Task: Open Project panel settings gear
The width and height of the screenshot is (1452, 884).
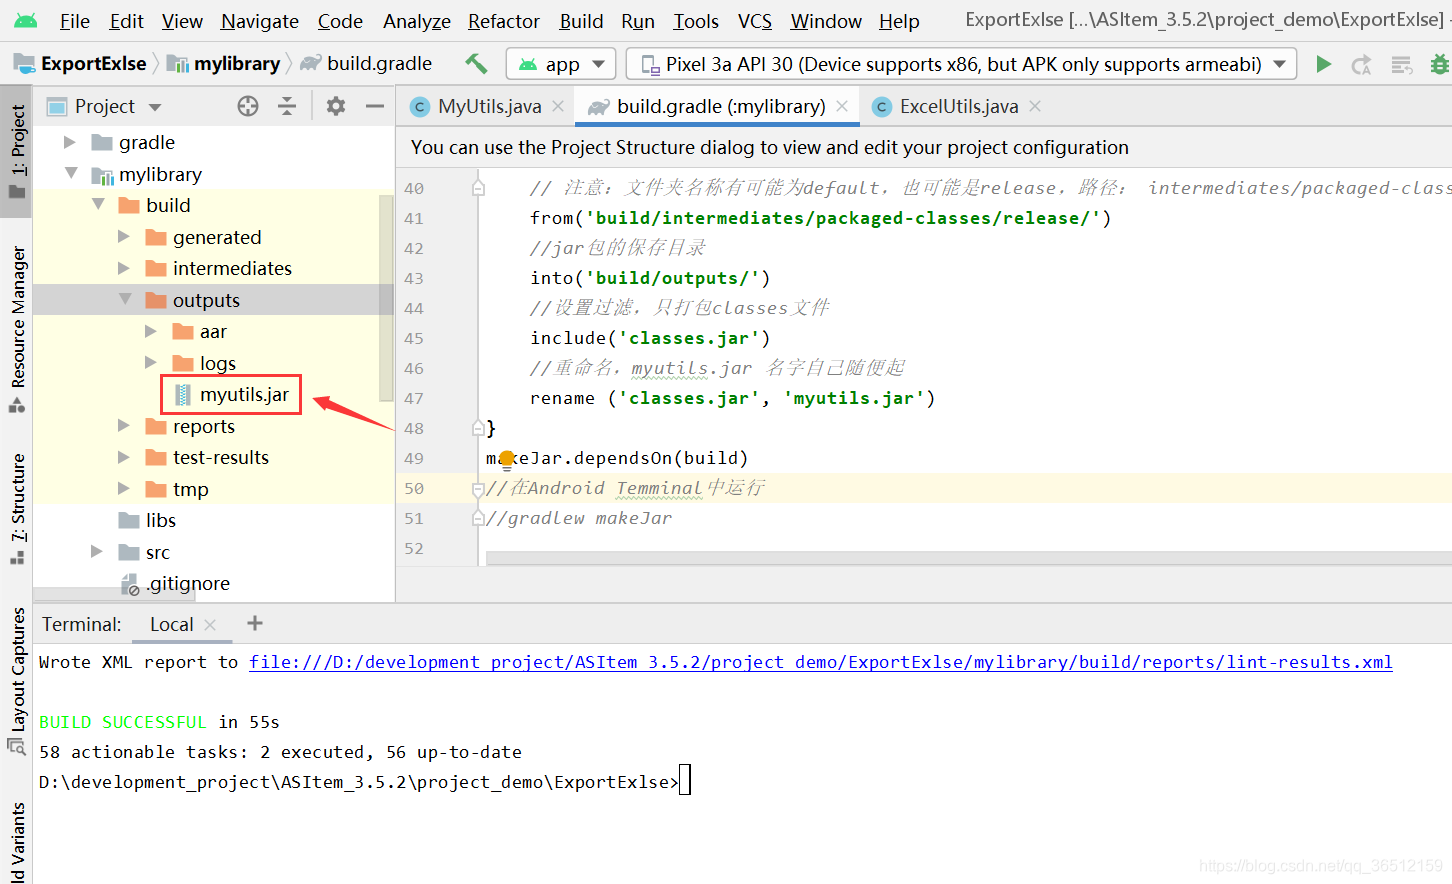Action: pyautogui.click(x=336, y=106)
